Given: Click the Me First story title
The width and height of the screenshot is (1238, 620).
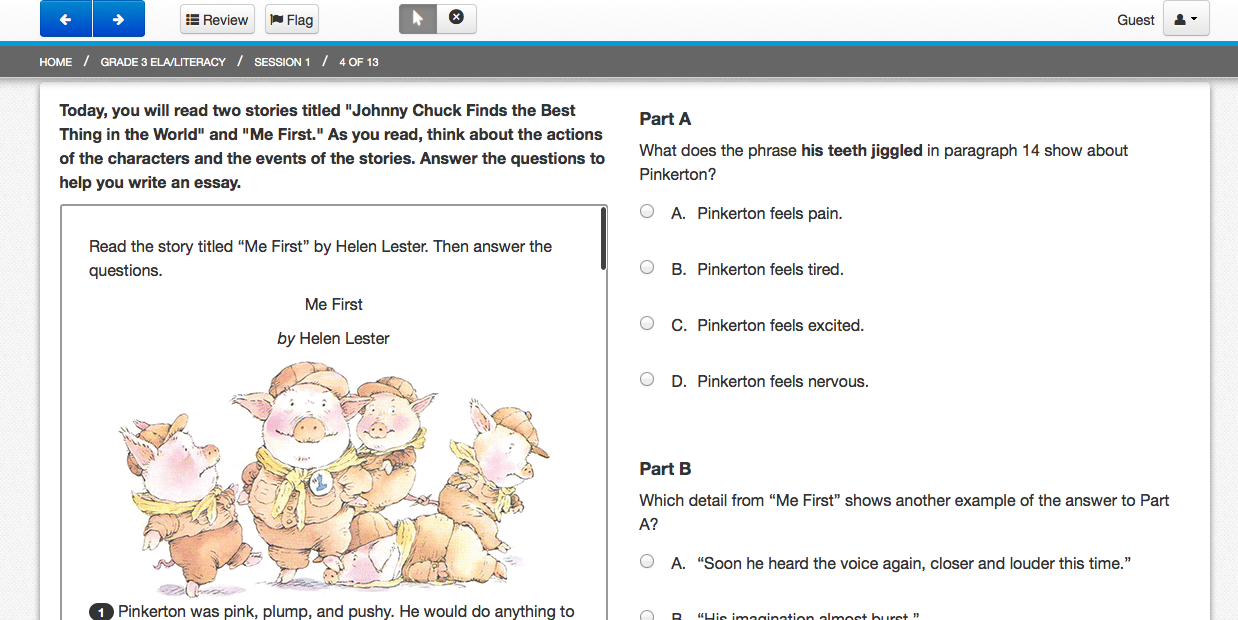Looking at the screenshot, I should (334, 304).
